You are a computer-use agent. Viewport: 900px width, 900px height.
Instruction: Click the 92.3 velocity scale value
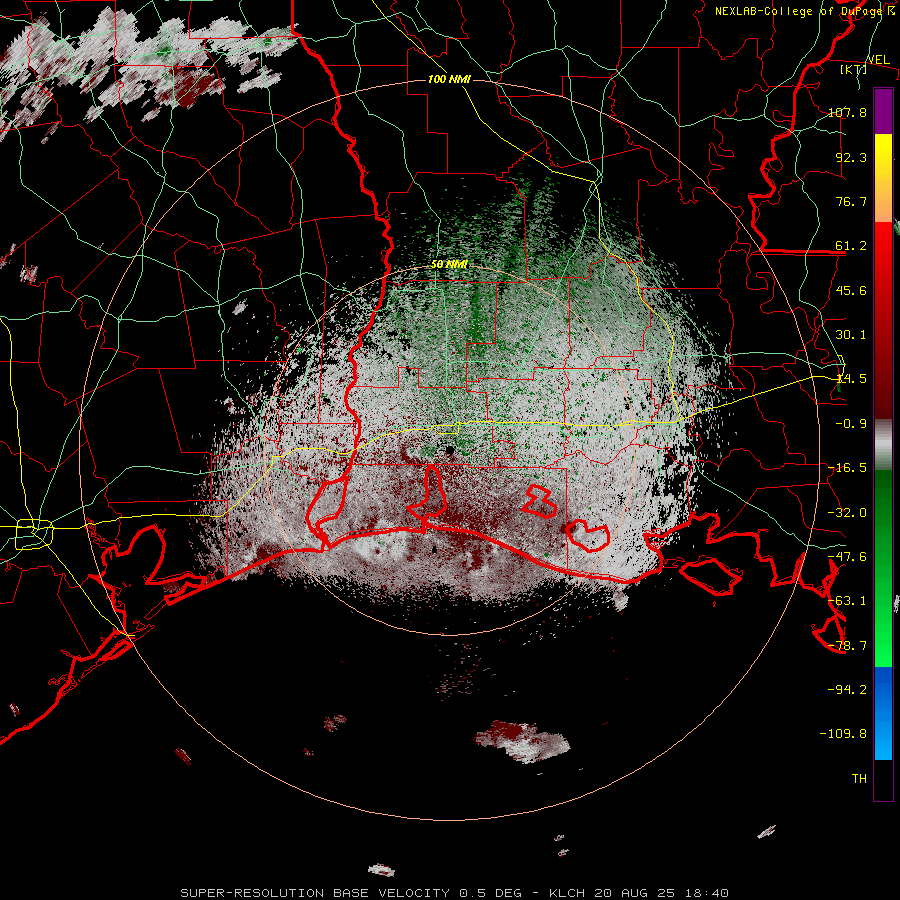(851, 157)
